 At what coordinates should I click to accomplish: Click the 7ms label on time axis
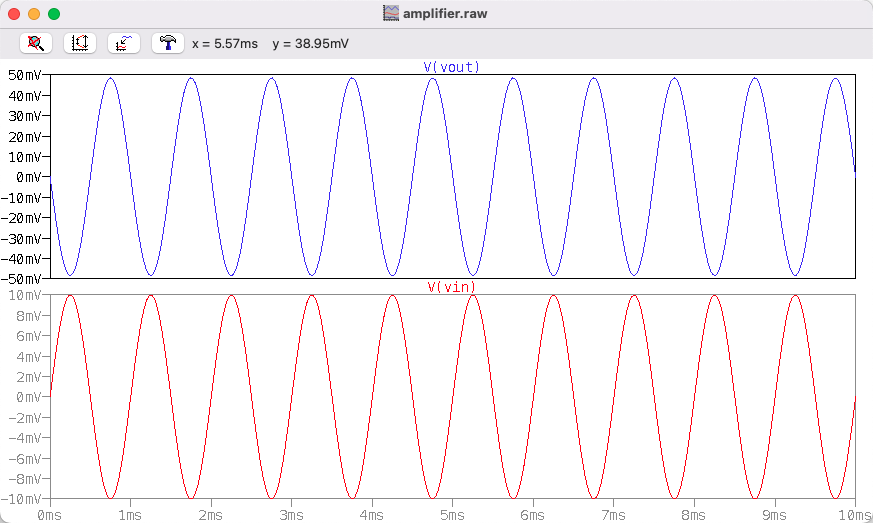coord(613,515)
